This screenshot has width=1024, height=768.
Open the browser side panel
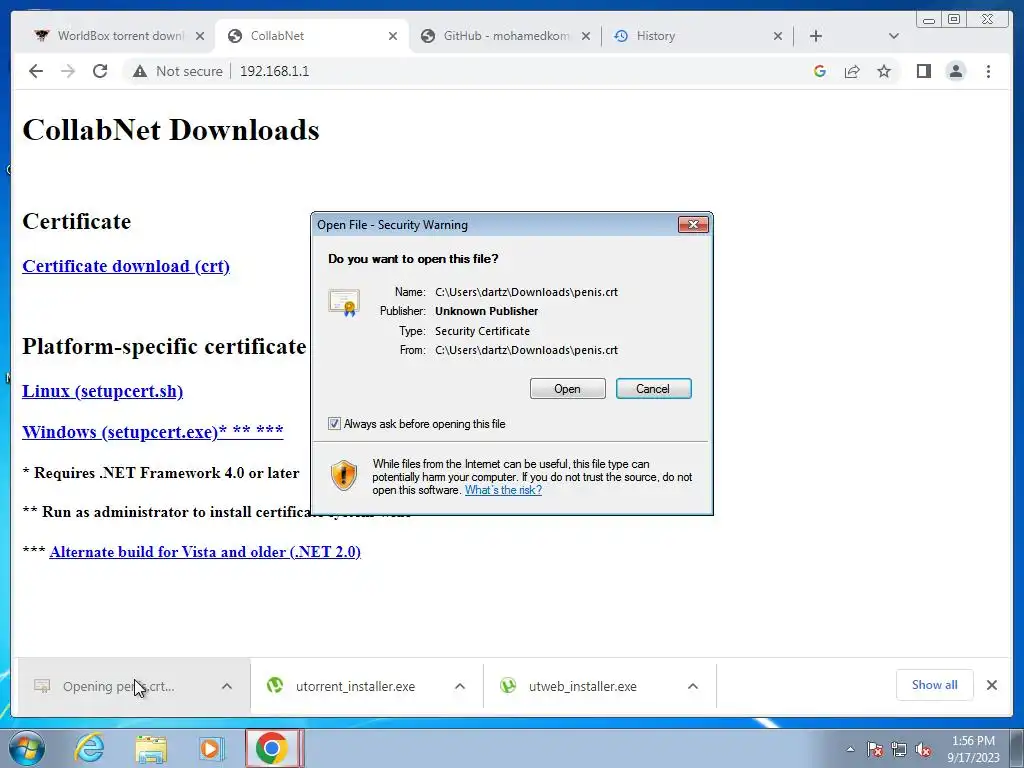point(923,71)
